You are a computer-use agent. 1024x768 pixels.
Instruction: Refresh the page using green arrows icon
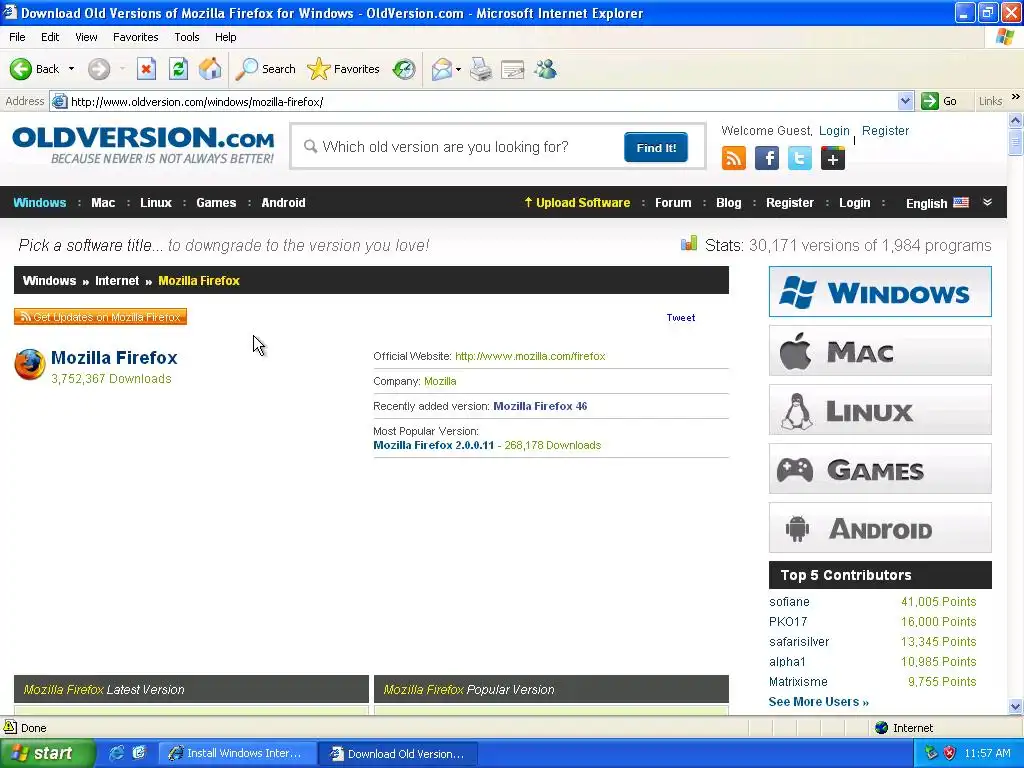tap(178, 69)
